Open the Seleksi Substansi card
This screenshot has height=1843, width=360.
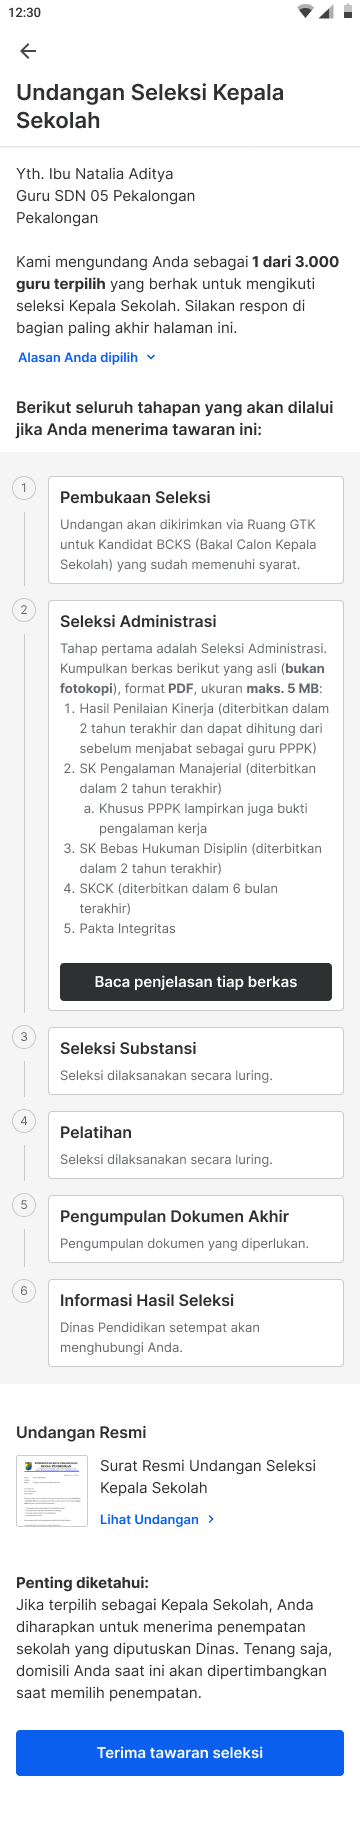click(196, 1061)
